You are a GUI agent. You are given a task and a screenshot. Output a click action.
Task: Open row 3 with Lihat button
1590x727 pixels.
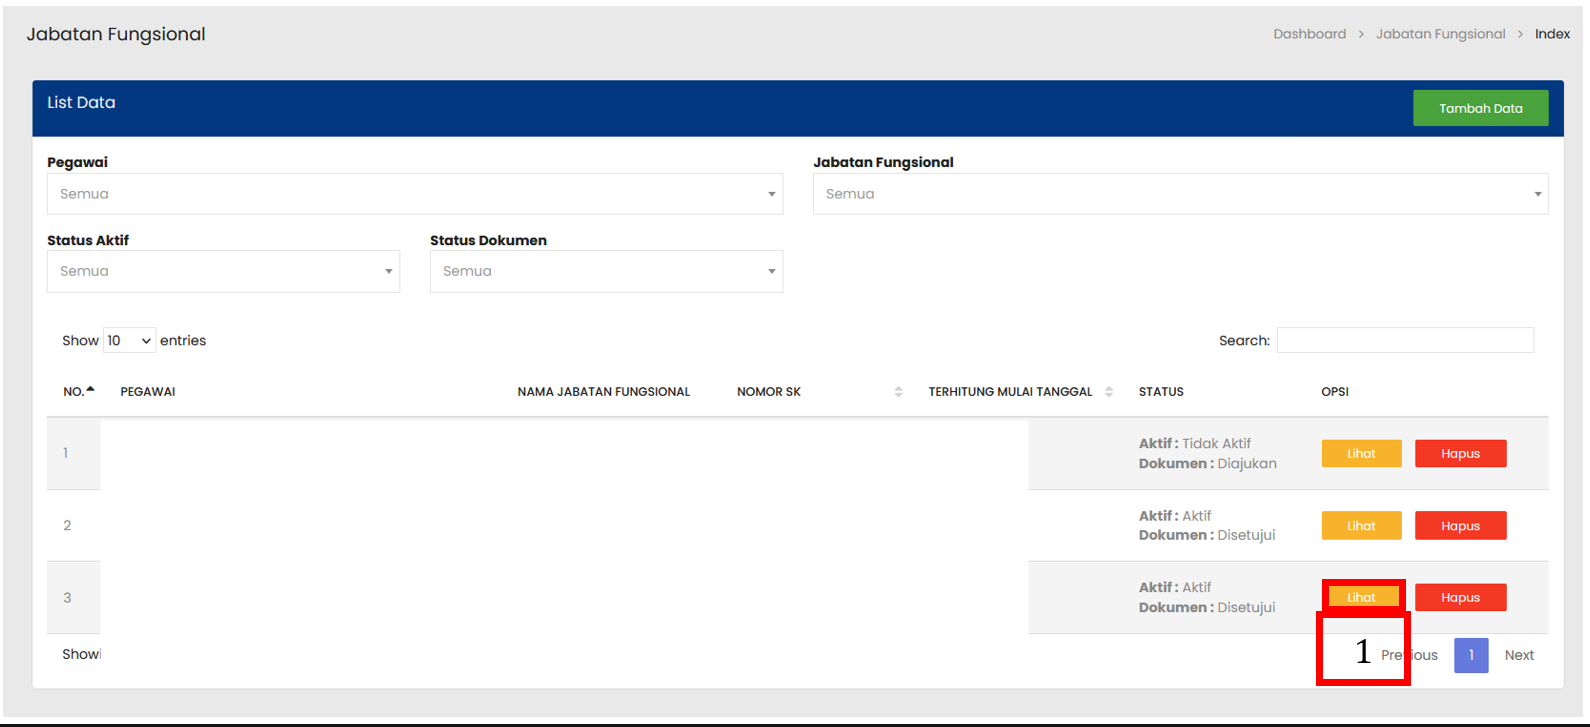[1361, 597]
